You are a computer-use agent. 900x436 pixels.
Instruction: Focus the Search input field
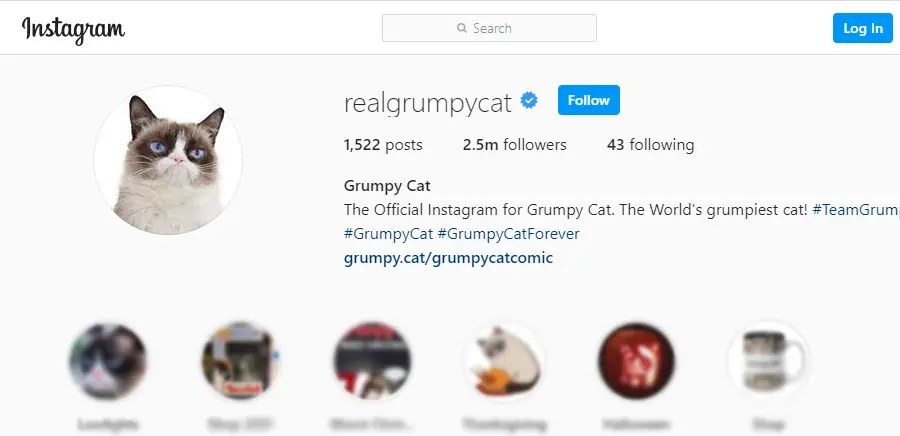pyautogui.click(x=489, y=28)
